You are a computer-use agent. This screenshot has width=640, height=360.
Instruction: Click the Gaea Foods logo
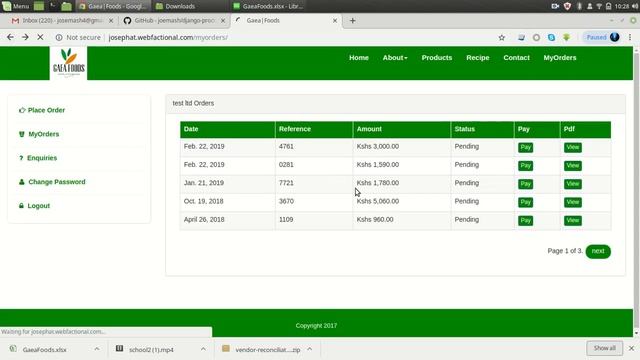[68, 63]
